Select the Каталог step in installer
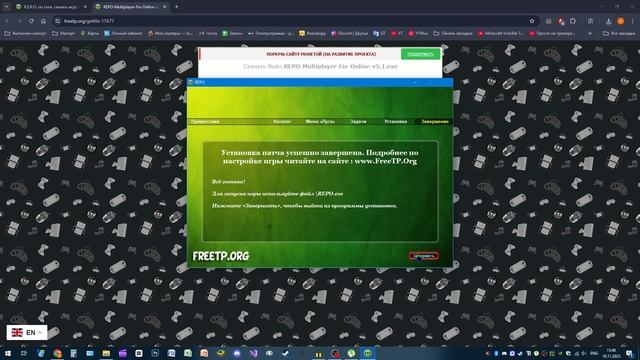 coord(282,122)
